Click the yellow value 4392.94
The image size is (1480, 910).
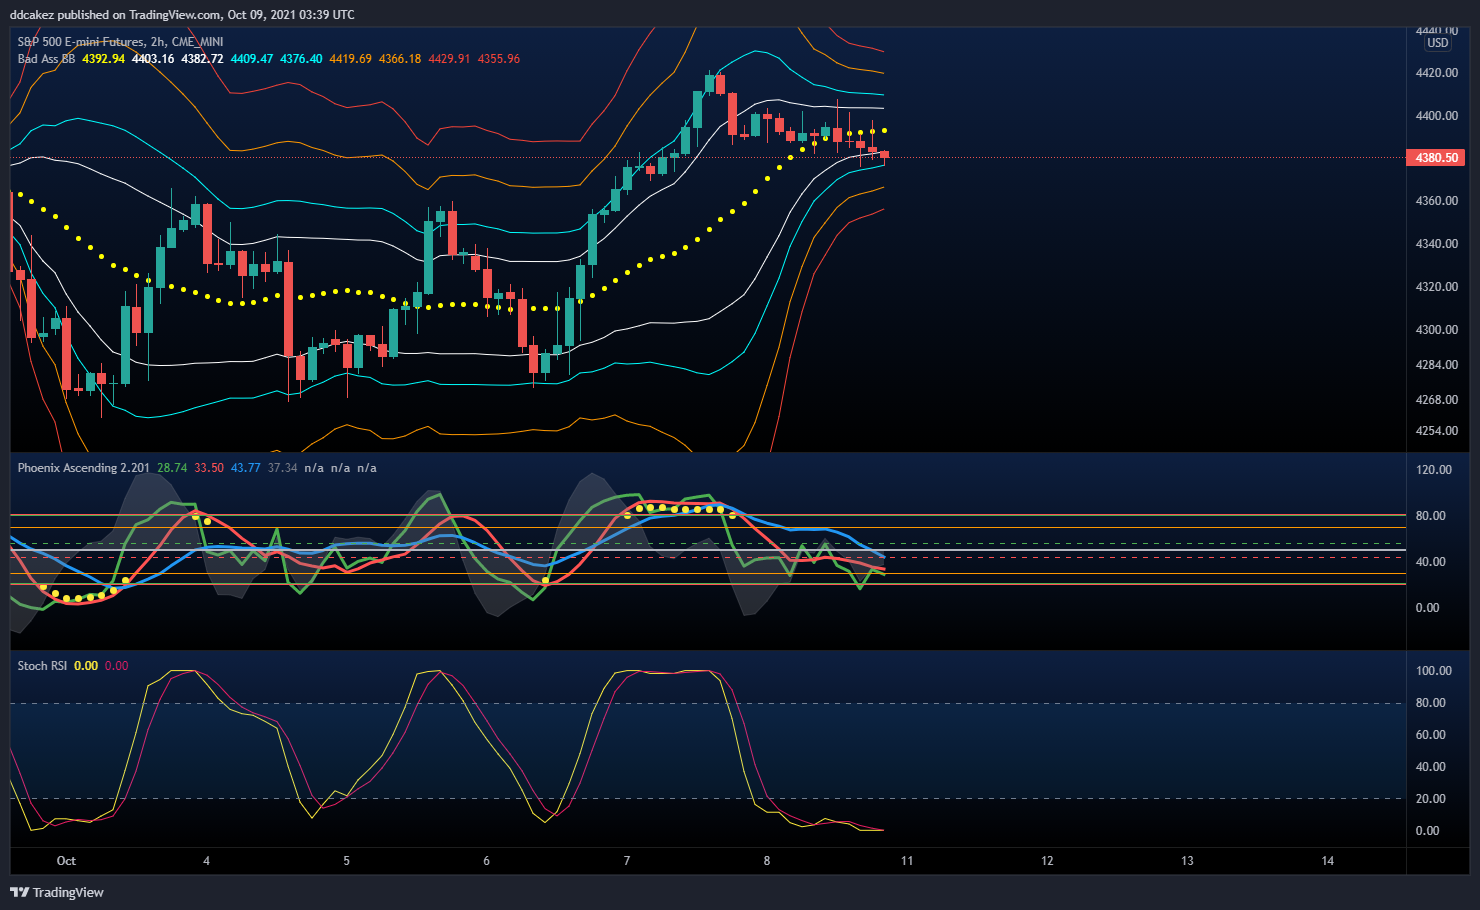pyautogui.click(x=104, y=59)
